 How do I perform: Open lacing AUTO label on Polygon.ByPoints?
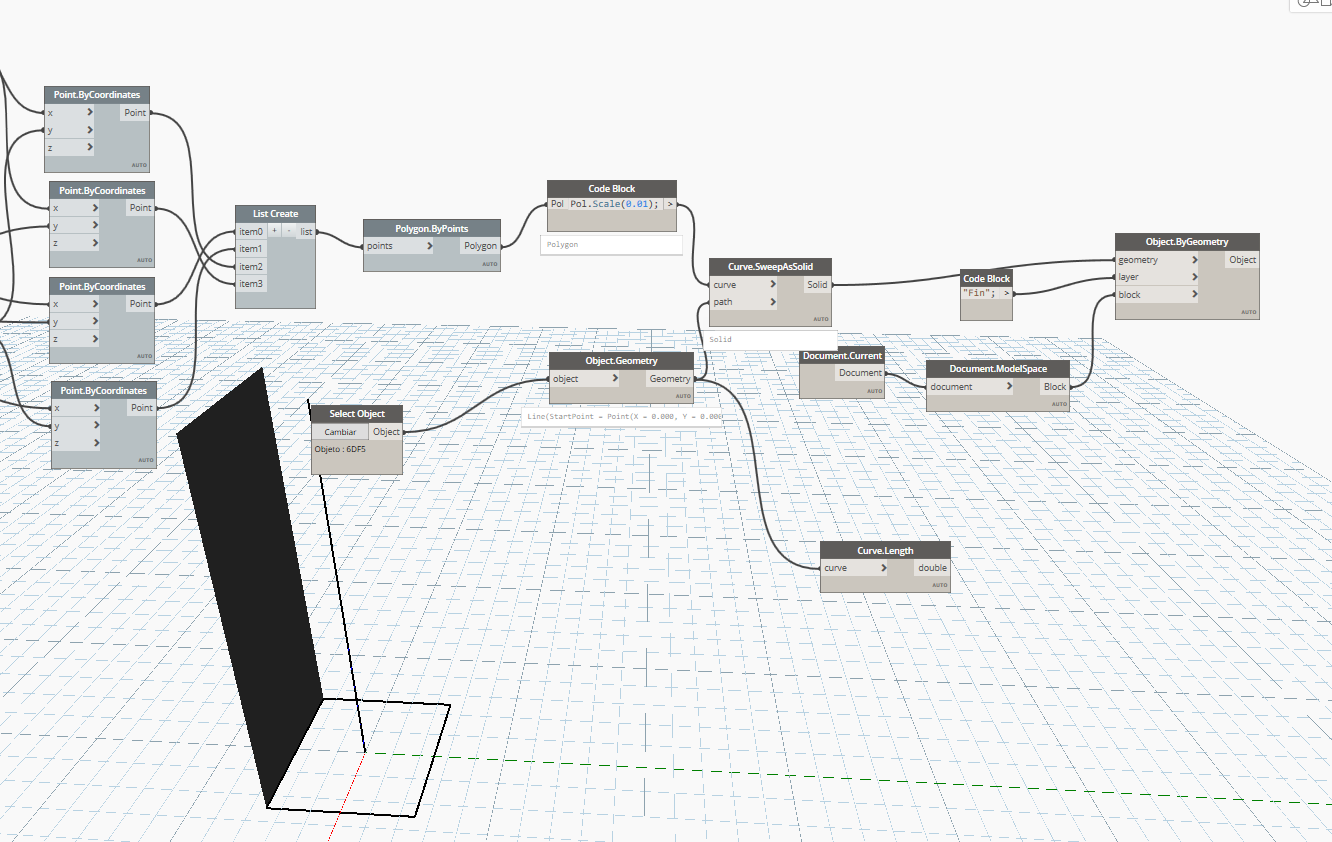(489, 264)
